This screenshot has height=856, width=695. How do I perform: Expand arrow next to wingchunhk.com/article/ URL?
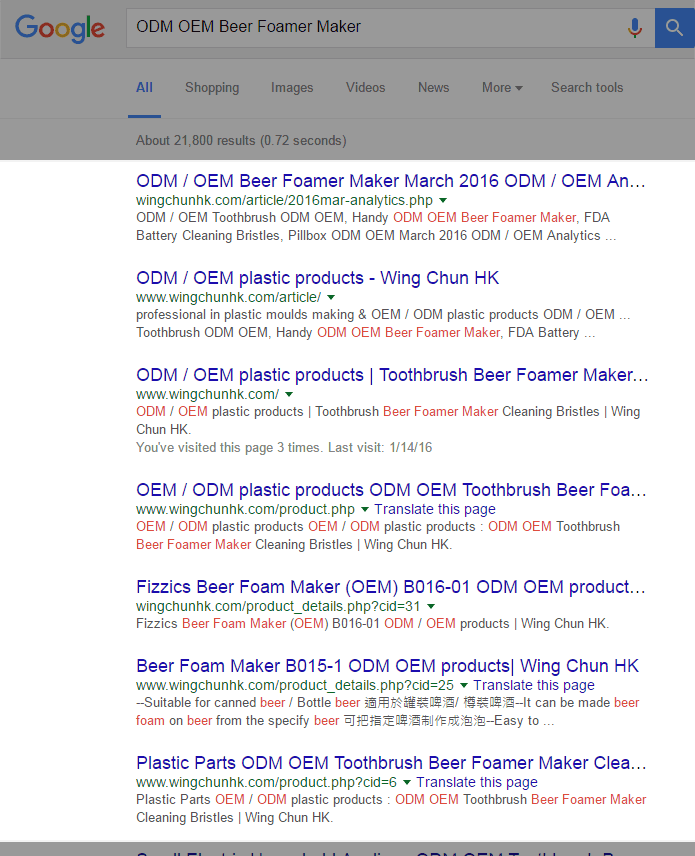(331, 298)
